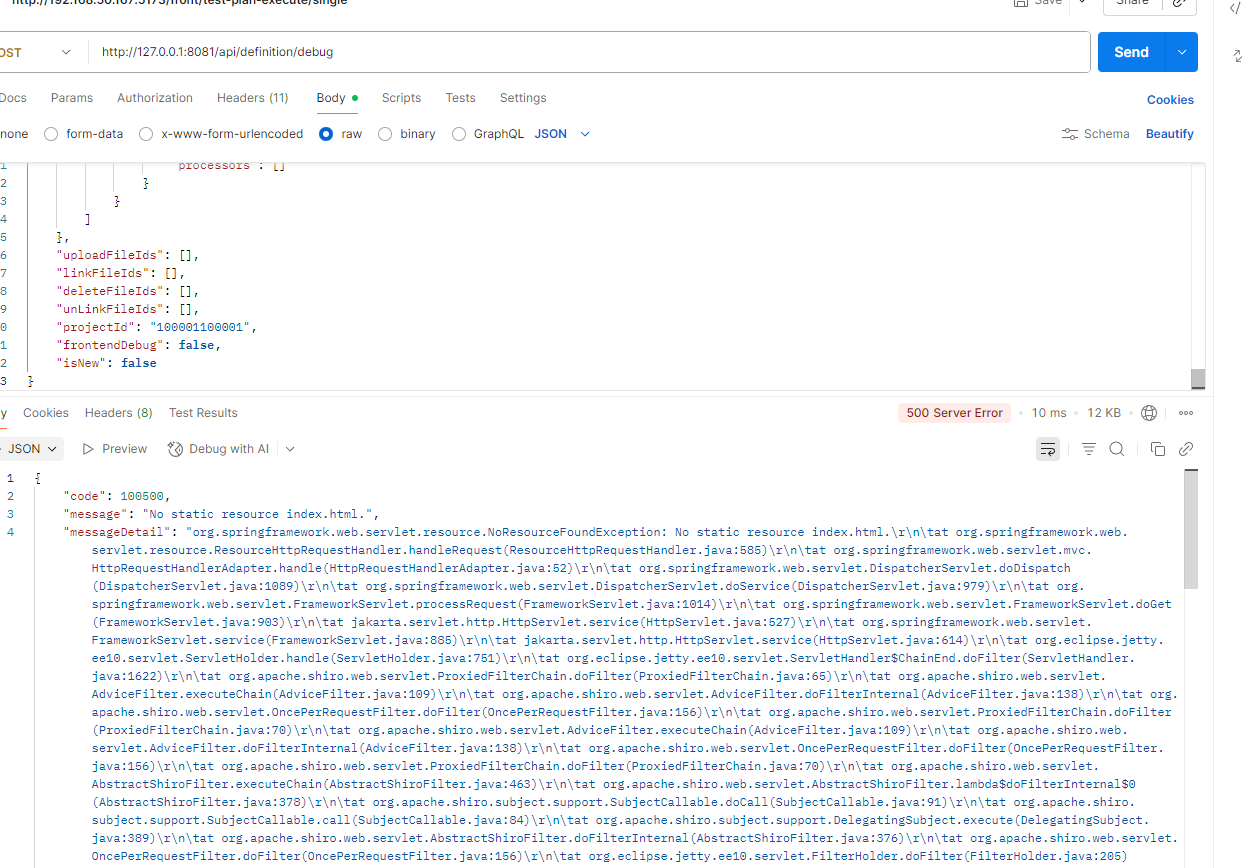Expand the Debug with AI chevron
The height and width of the screenshot is (868, 1242).
tap(290, 449)
